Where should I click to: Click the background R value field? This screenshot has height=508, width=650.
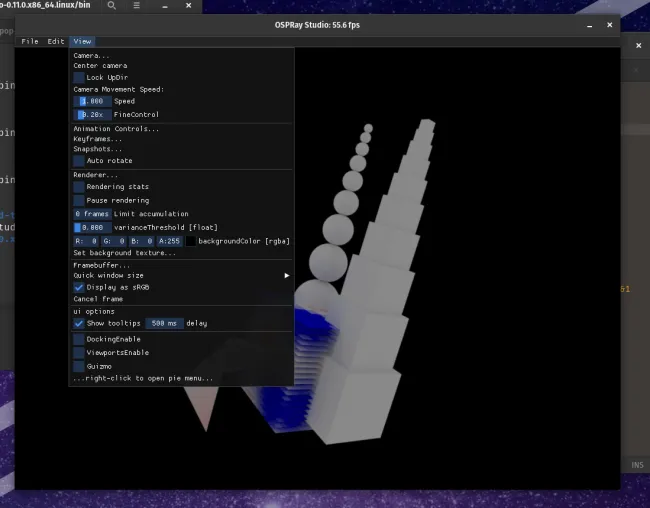tap(86, 241)
